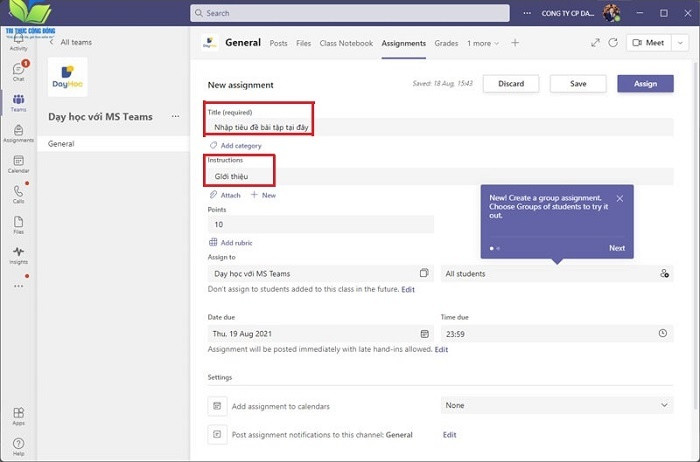This screenshot has height=462, width=700.
Task: Attach a resource to the assignment
Action: [225, 195]
